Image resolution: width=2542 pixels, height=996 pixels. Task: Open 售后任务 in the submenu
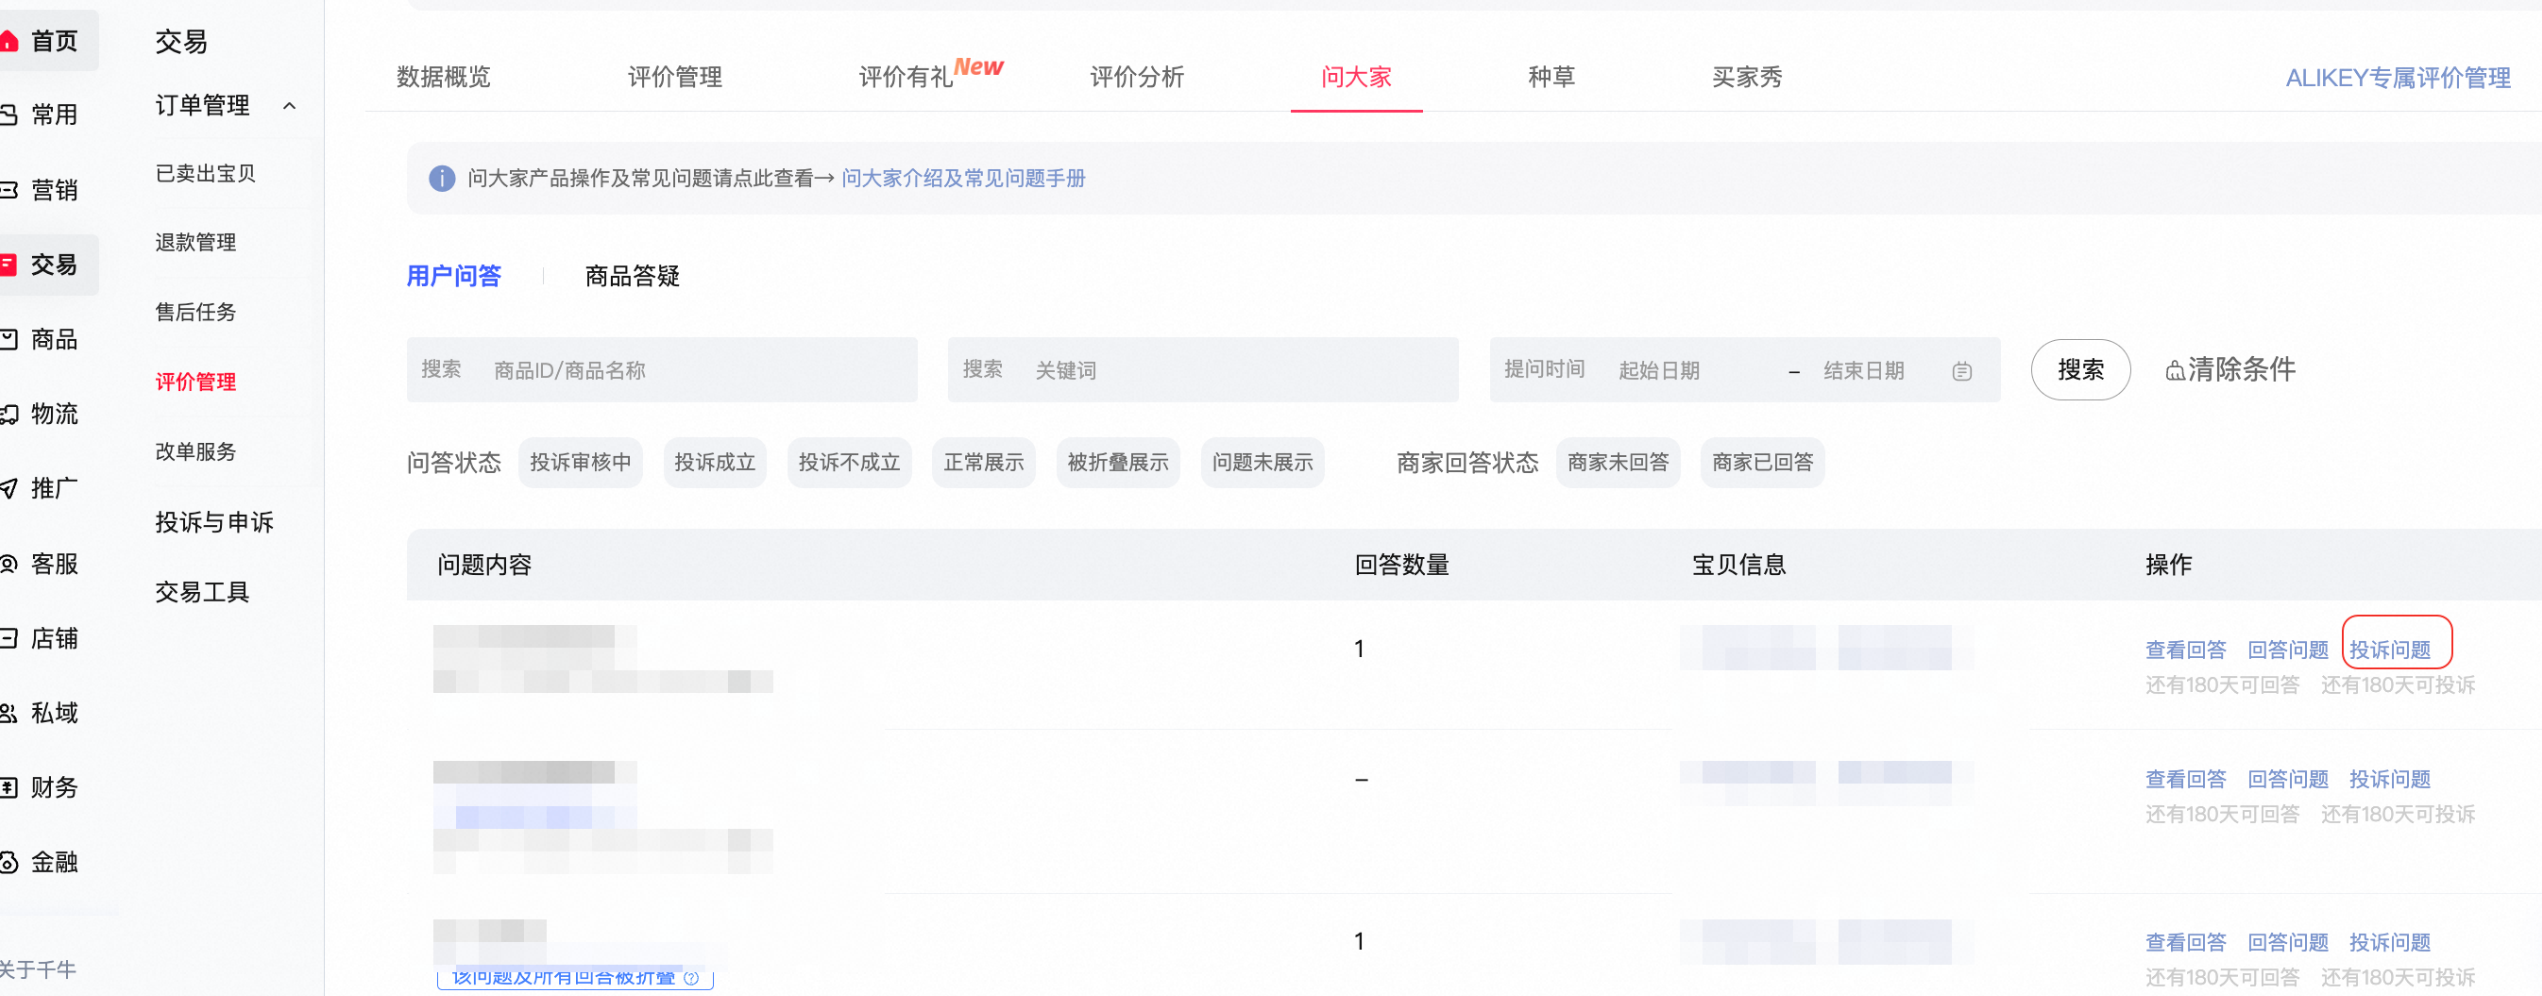[x=195, y=312]
